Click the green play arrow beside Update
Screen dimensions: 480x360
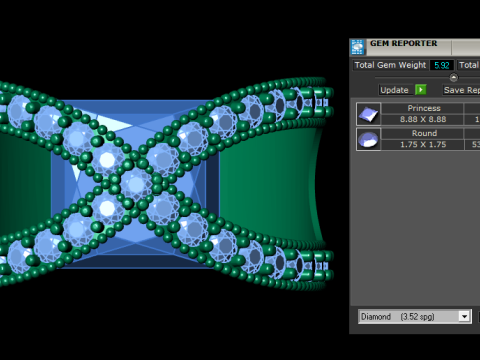[421, 90]
